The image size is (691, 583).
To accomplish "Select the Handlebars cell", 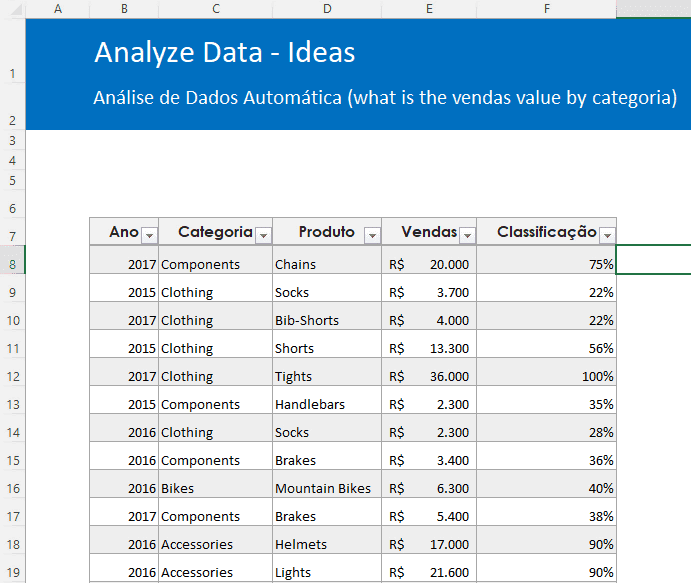I will click(326, 404).
